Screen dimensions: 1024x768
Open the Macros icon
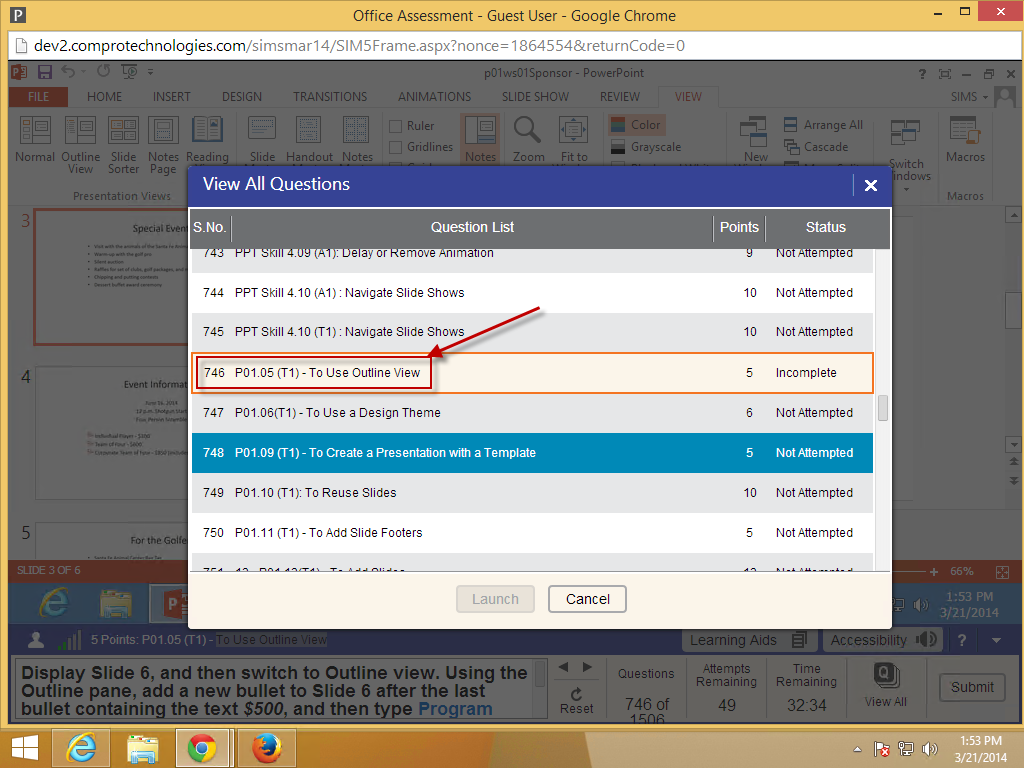coord(965,140)
